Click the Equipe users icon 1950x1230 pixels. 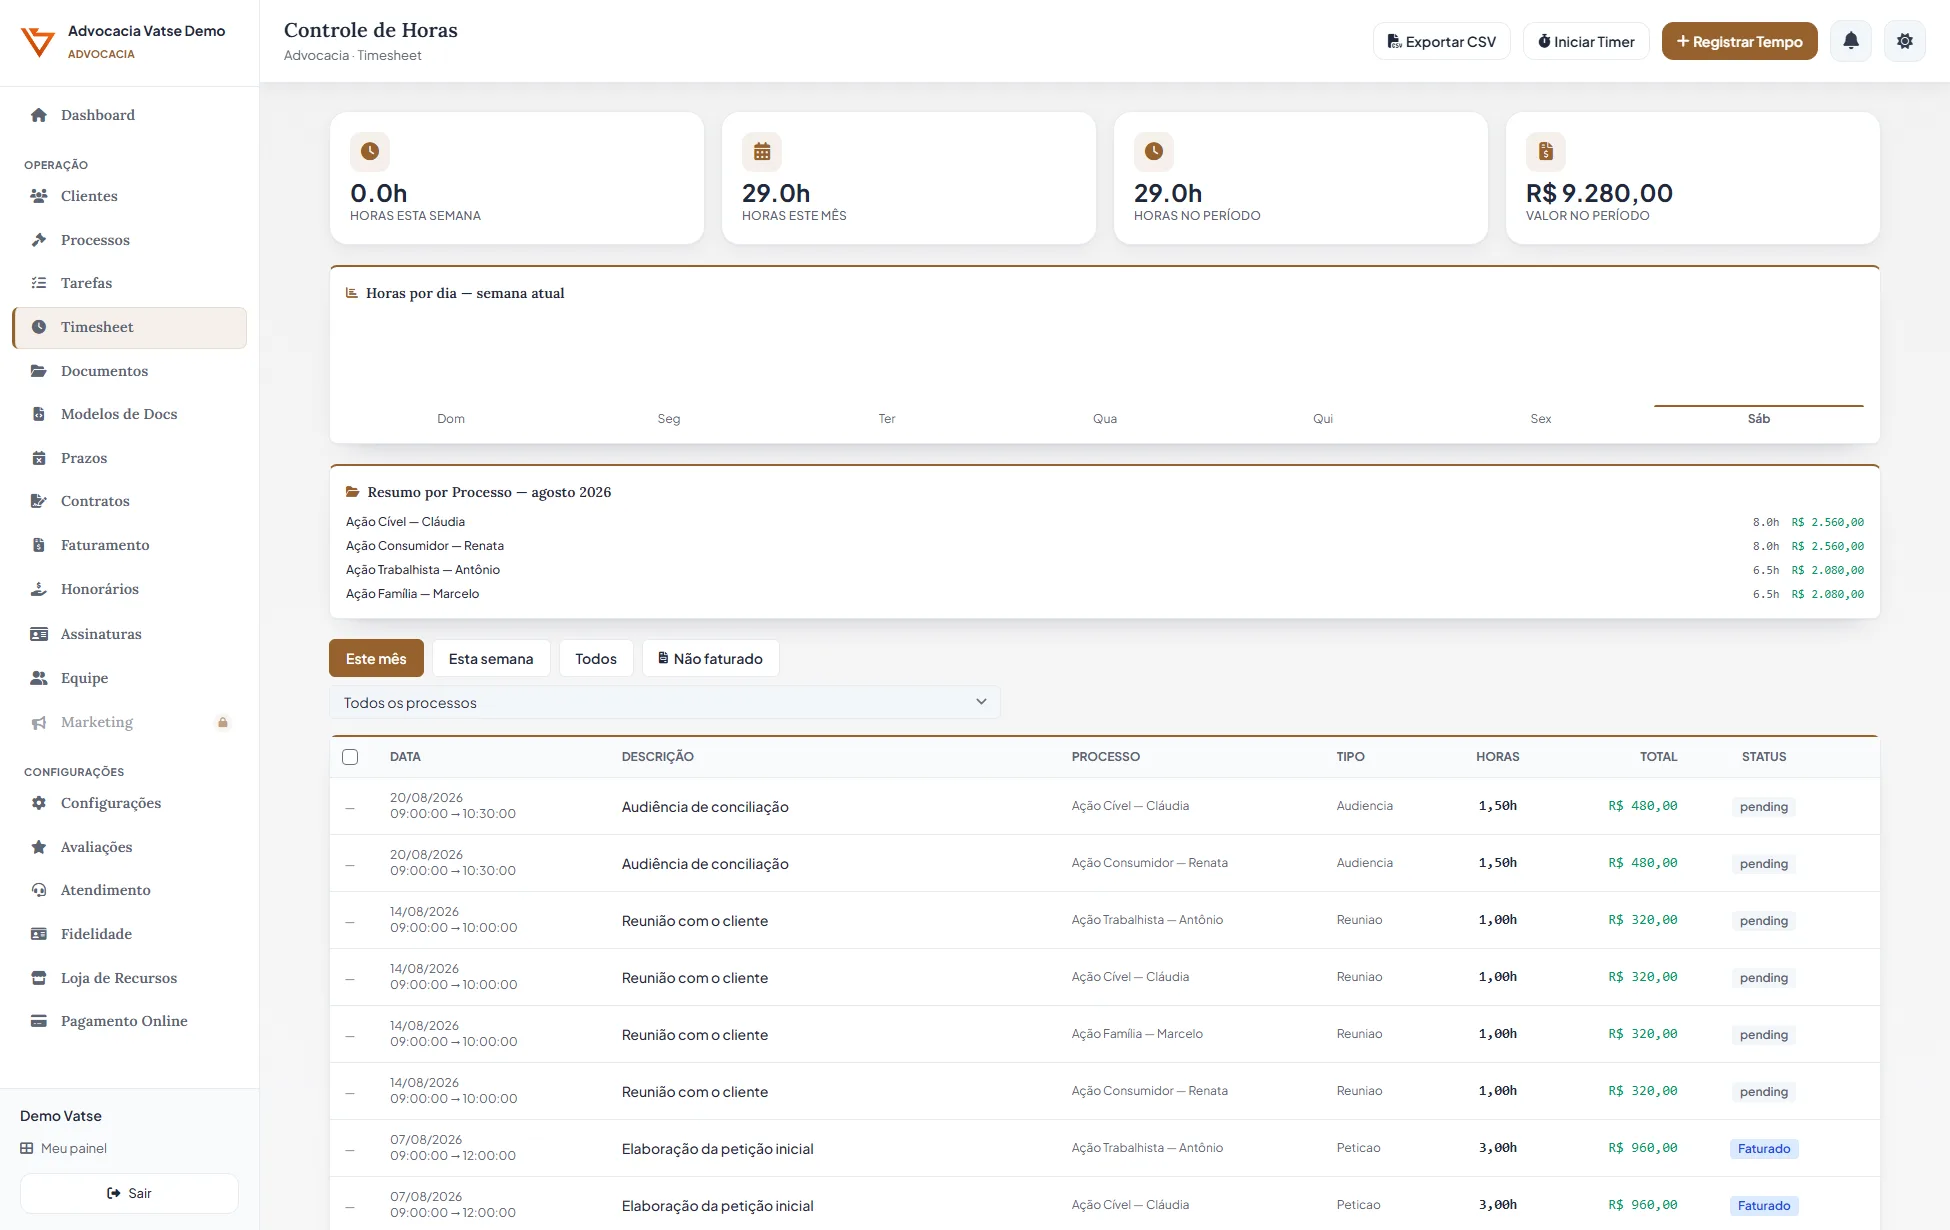[x=39, y=678]
